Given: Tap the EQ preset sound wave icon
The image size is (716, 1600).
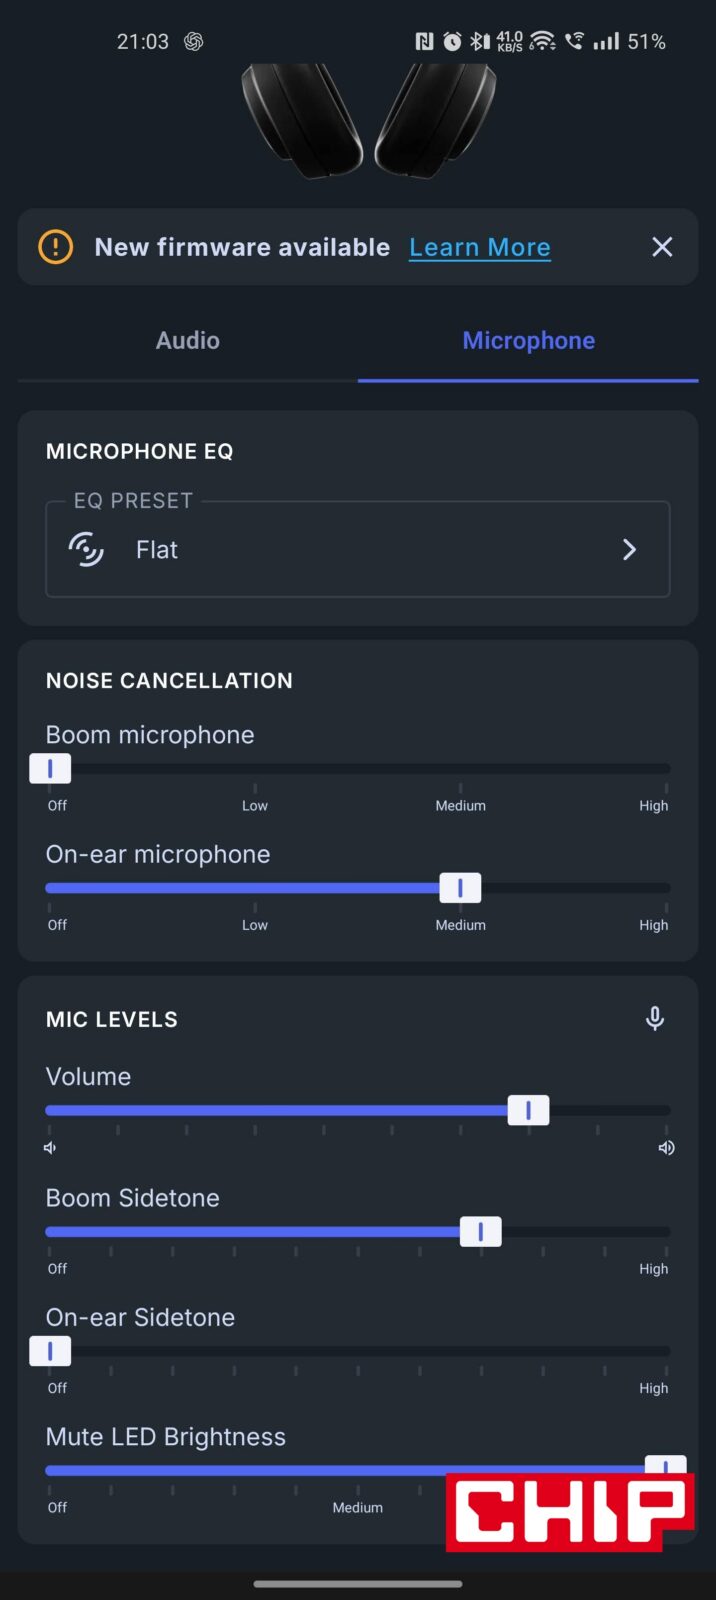Looking at the screenshot, I should (x=86, y=549).
